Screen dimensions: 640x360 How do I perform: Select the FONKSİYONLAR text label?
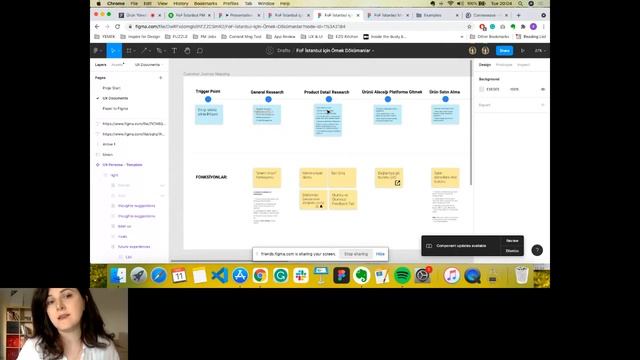click(x=211, y=177)
